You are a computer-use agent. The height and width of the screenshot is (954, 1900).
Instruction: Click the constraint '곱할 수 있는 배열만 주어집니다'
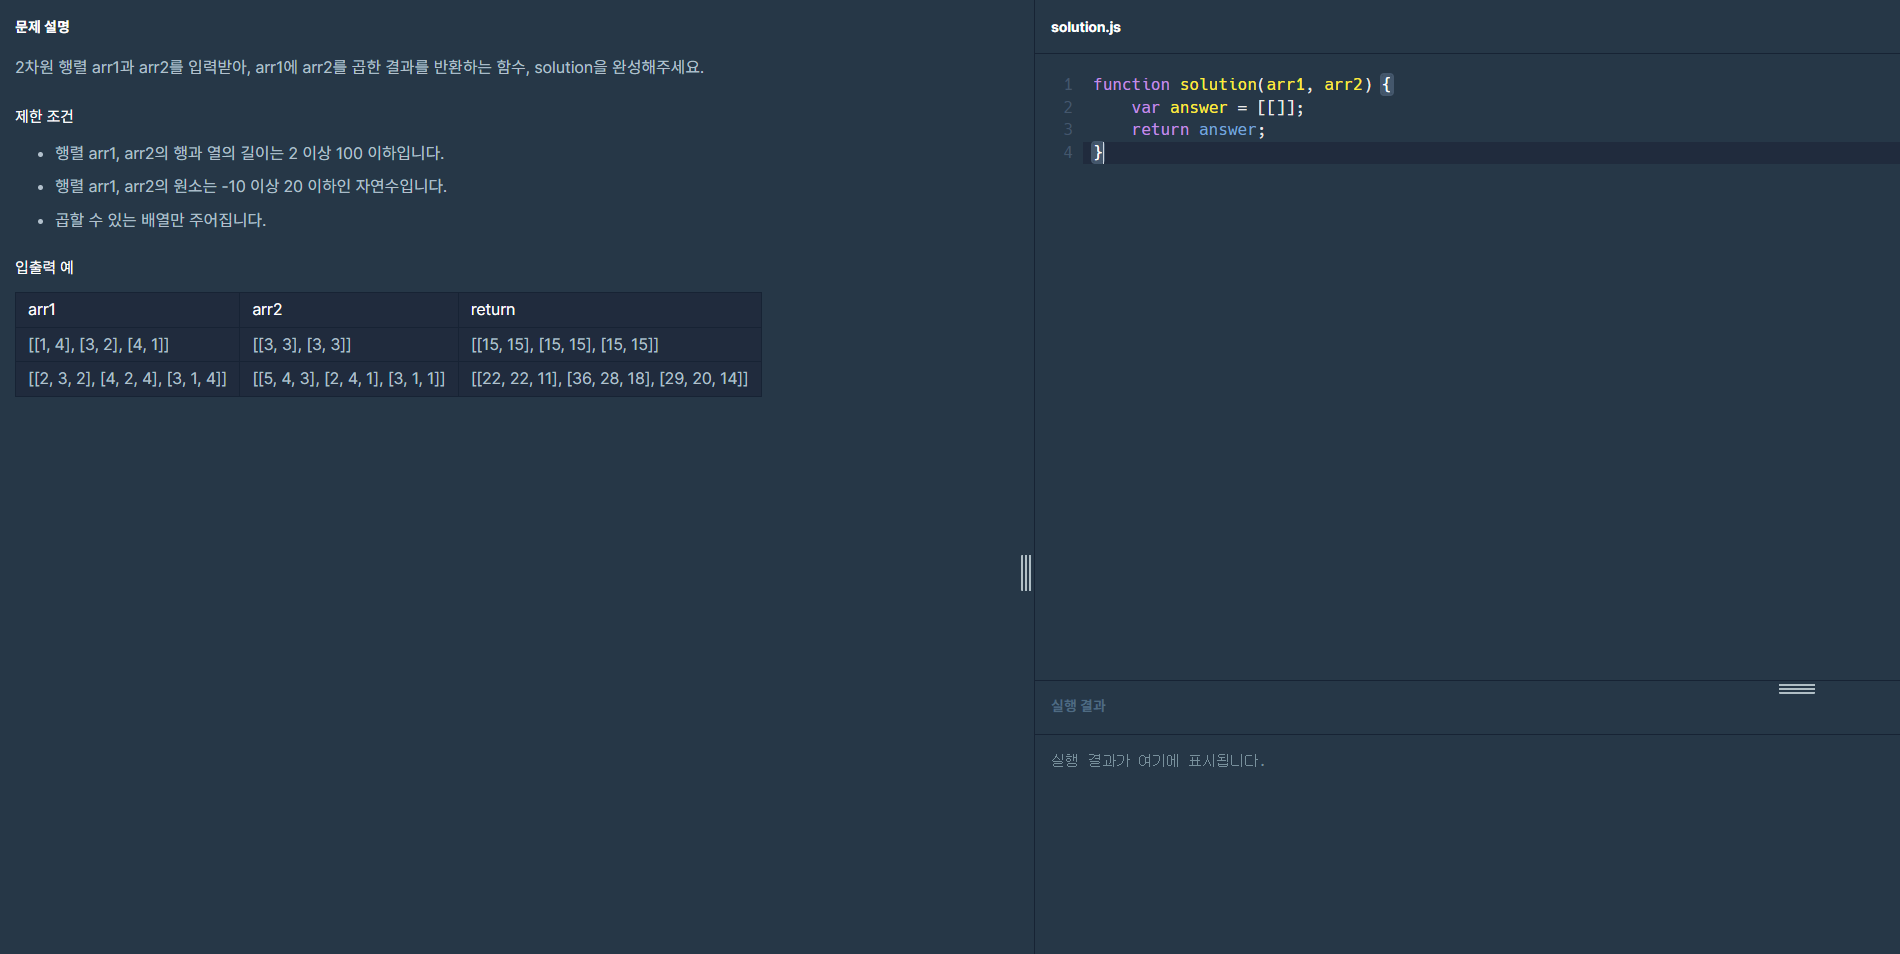[x=160, y=220]
